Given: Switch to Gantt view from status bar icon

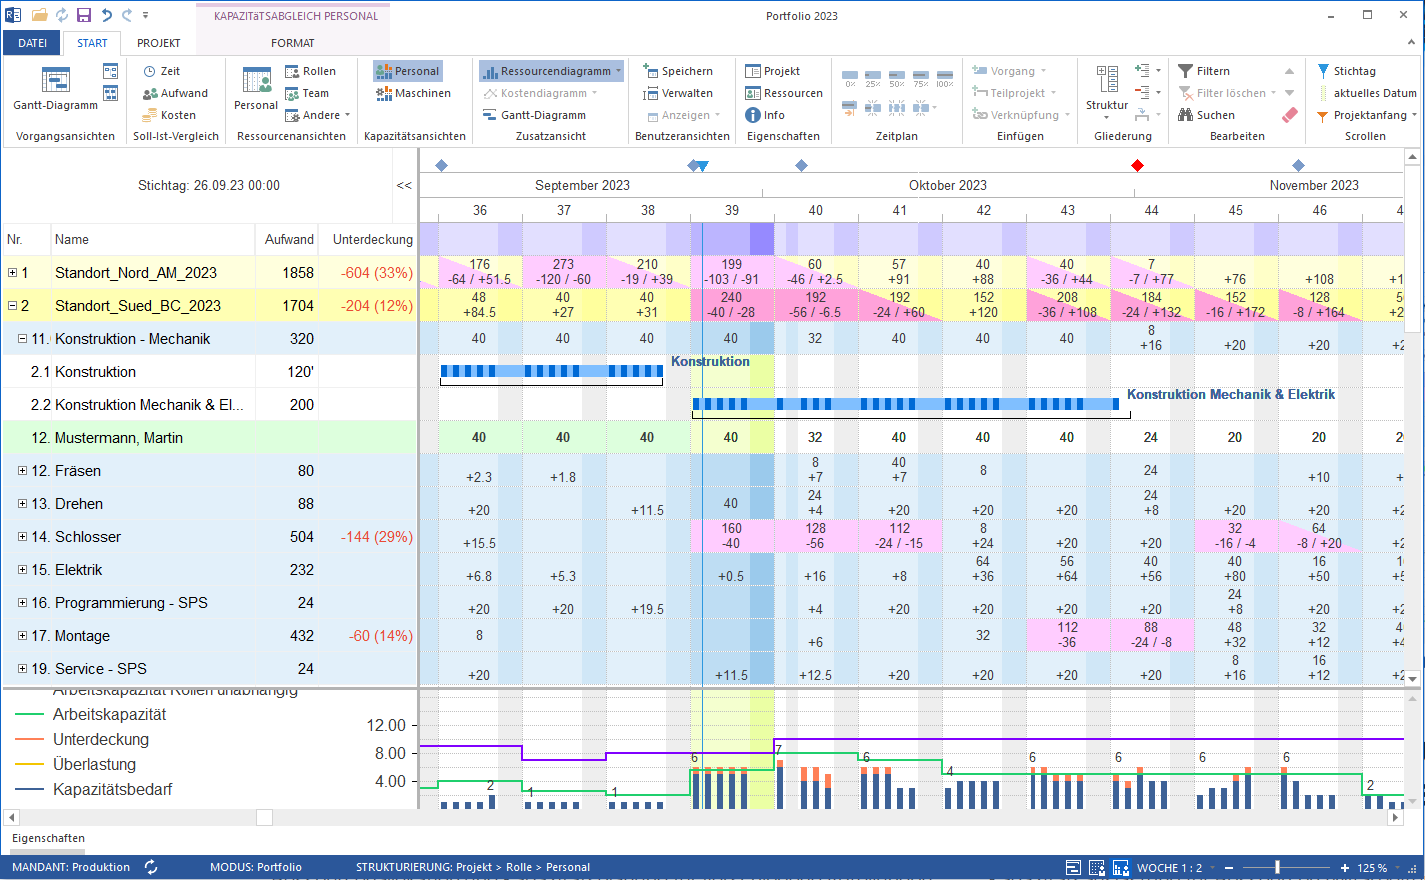Looking at the screenshot, I should (x=1073, y=867).
